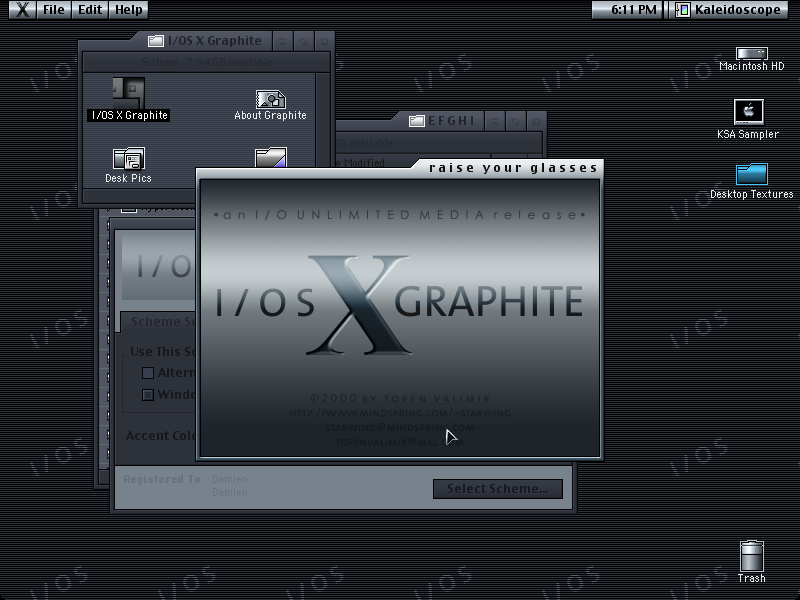Click the I/OS X GRAPHITE logo in the splash window

[399, 305]
